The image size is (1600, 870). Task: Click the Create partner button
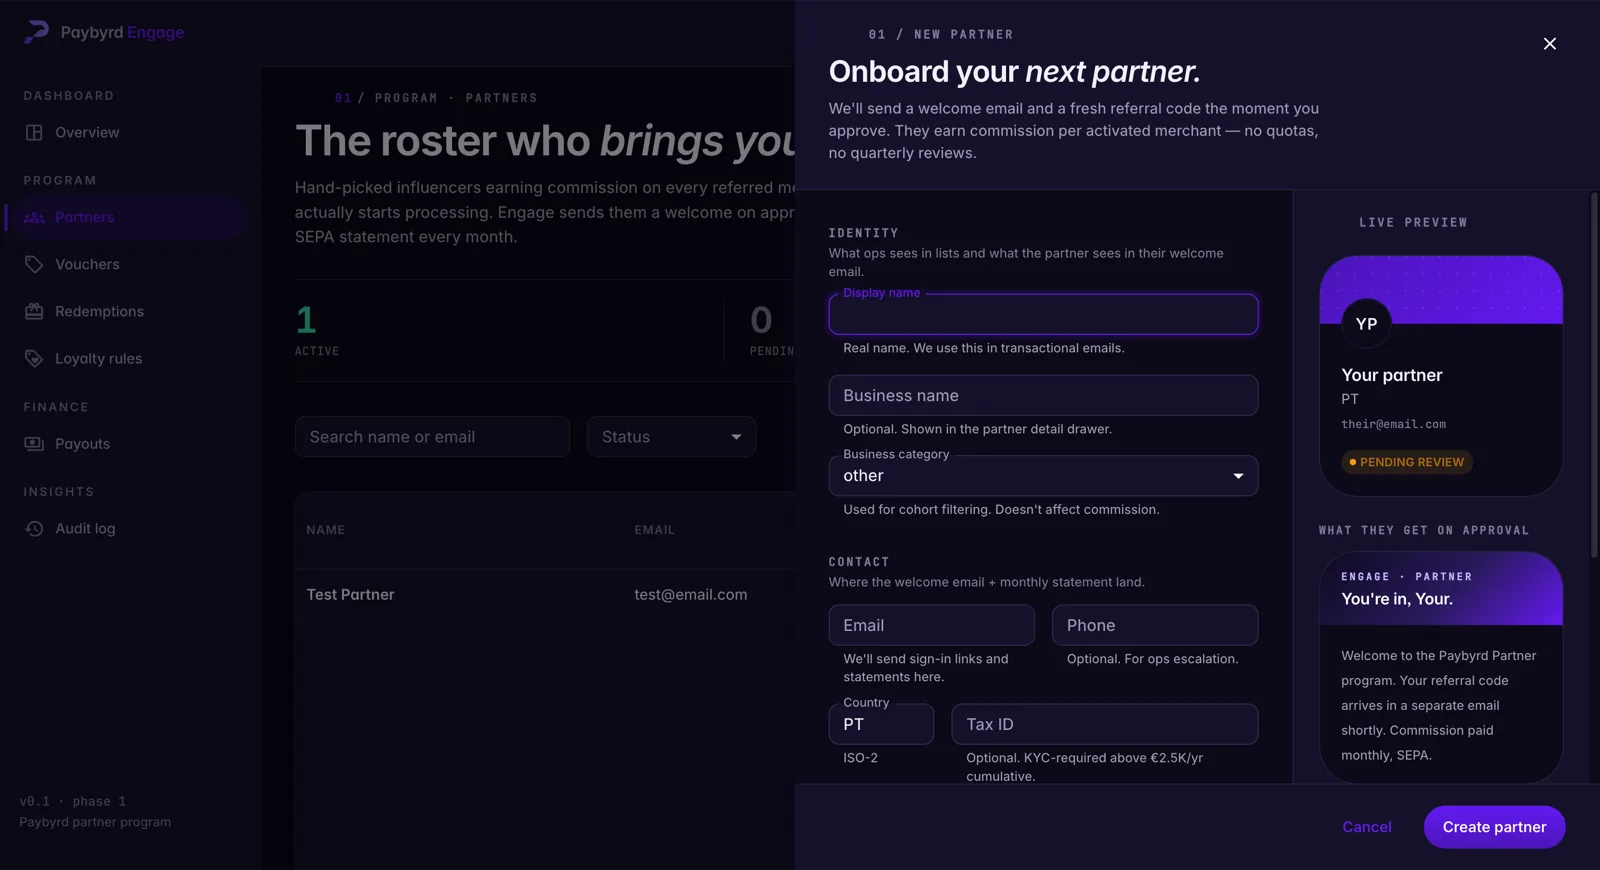coord(1494,827)
